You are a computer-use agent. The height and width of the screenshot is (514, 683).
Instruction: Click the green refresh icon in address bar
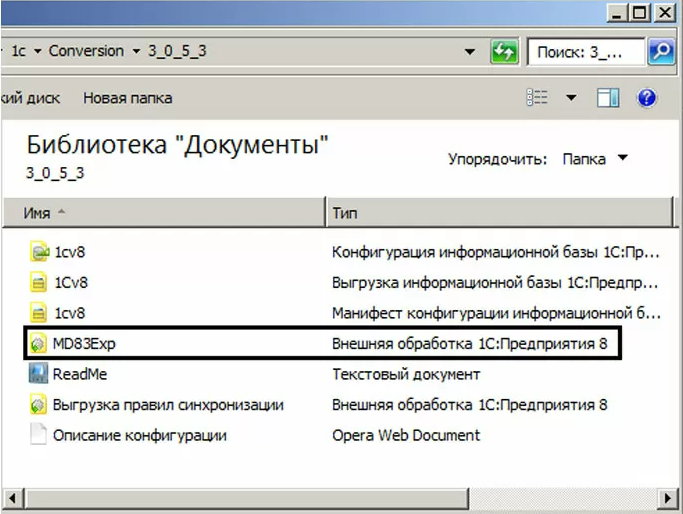pos(504,52)
